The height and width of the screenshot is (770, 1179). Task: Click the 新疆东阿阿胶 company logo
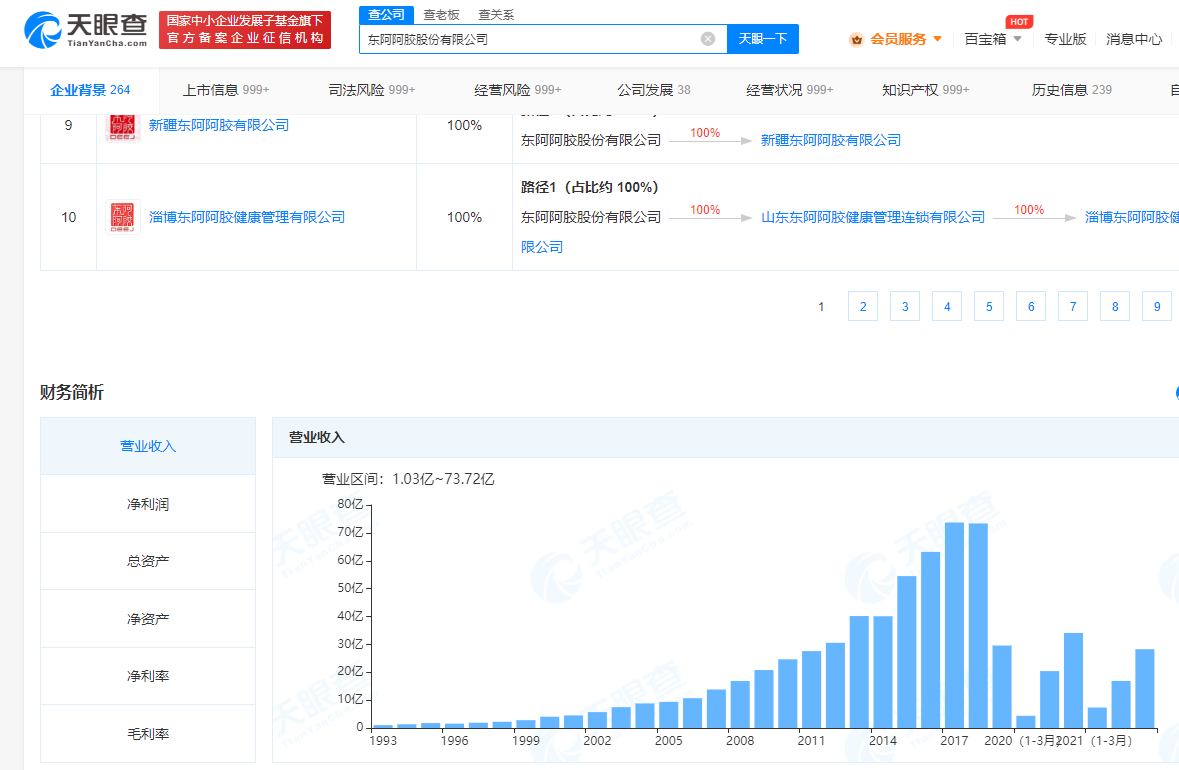pyautogui.click(x=124, y=127)
